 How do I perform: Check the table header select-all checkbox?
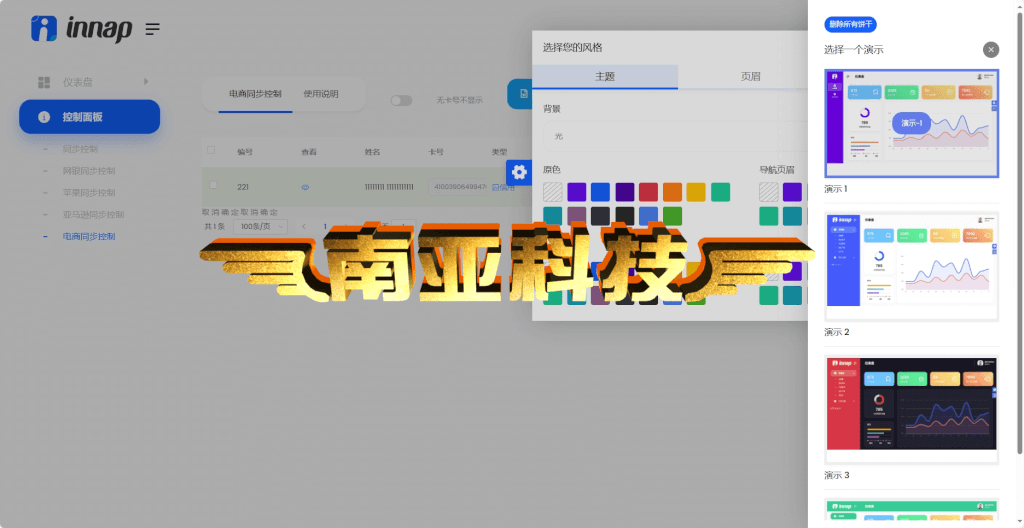tap(211, 150)
